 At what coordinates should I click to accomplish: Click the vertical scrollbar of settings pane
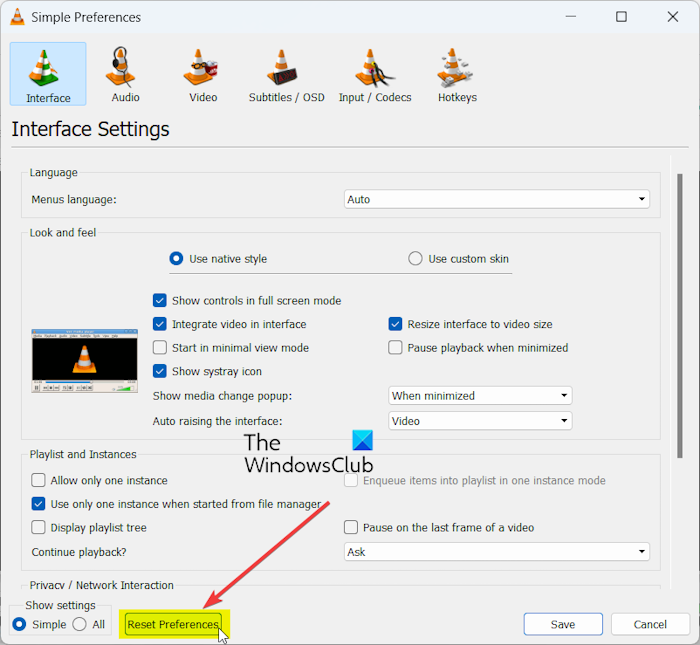679,316
